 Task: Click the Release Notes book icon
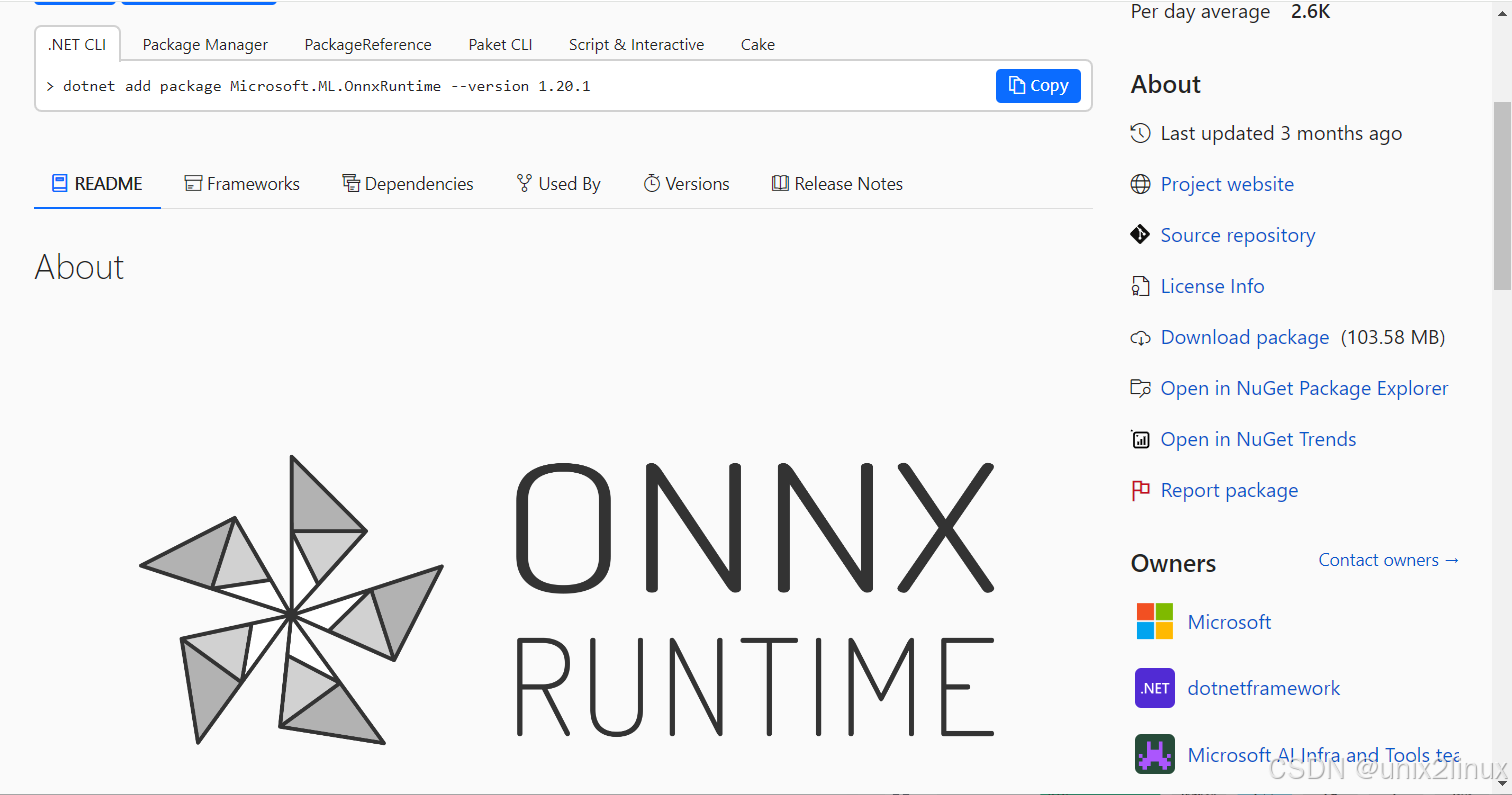781,184
